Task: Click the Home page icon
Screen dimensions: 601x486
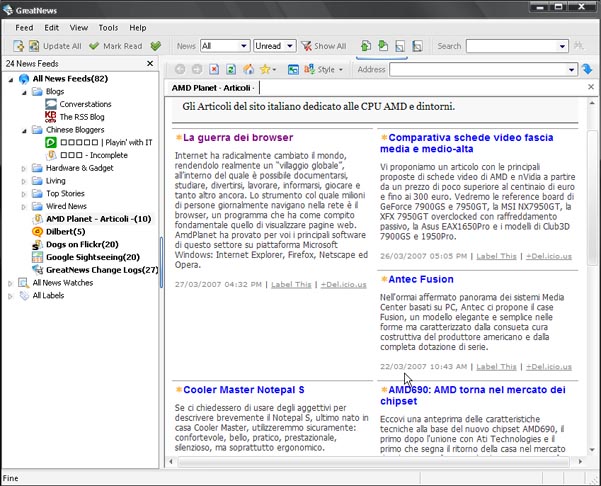Action: [248, 69]
